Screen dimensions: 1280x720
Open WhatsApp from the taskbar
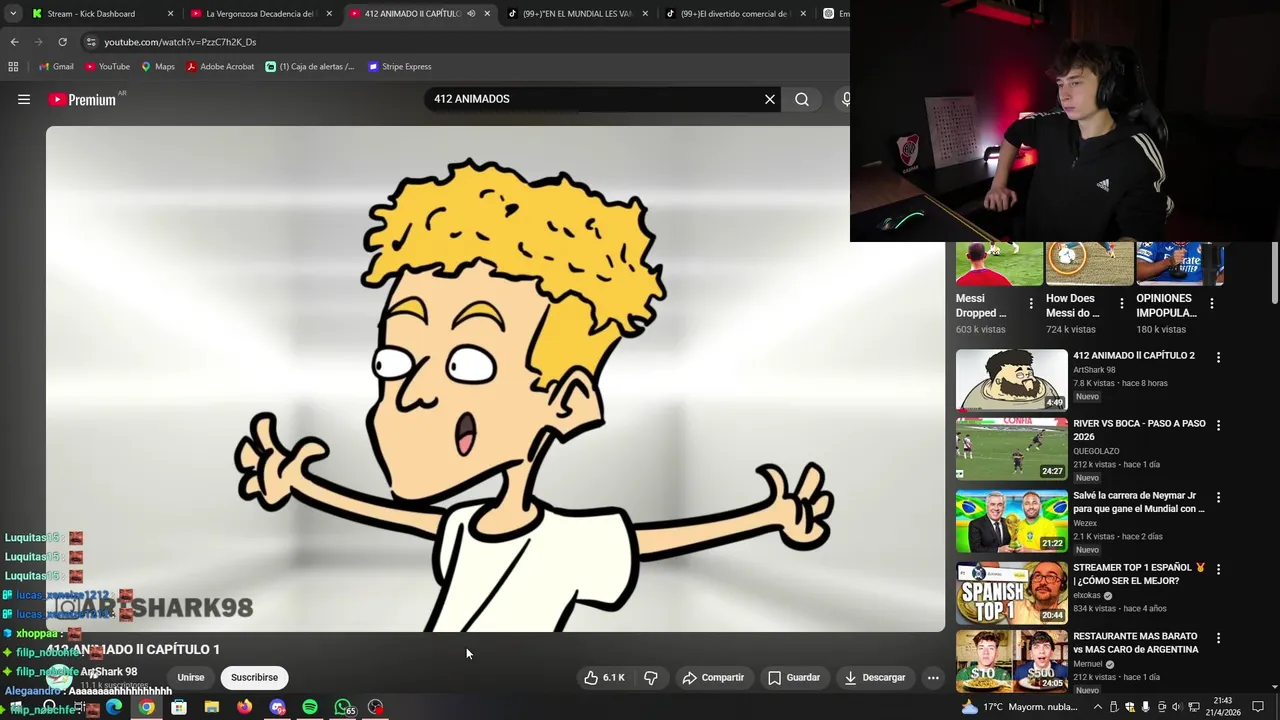(x=343, y=707)
